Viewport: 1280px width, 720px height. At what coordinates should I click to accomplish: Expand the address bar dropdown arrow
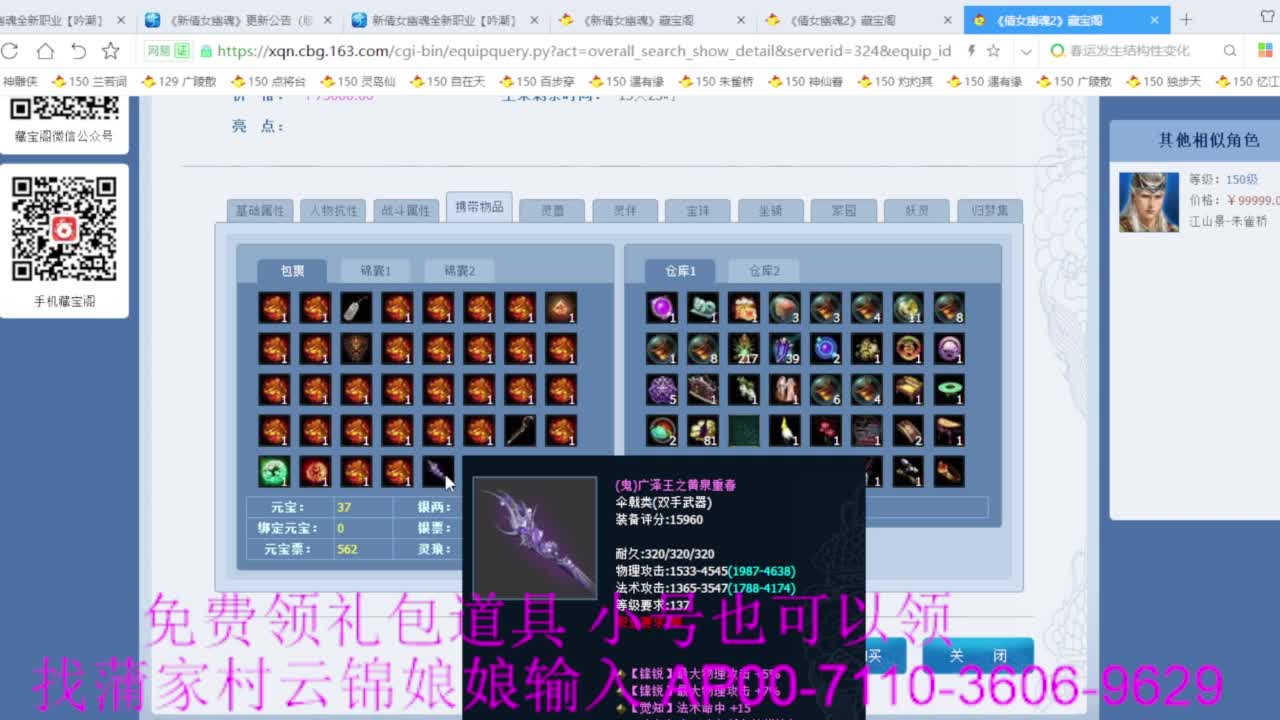click(1026, 51)
